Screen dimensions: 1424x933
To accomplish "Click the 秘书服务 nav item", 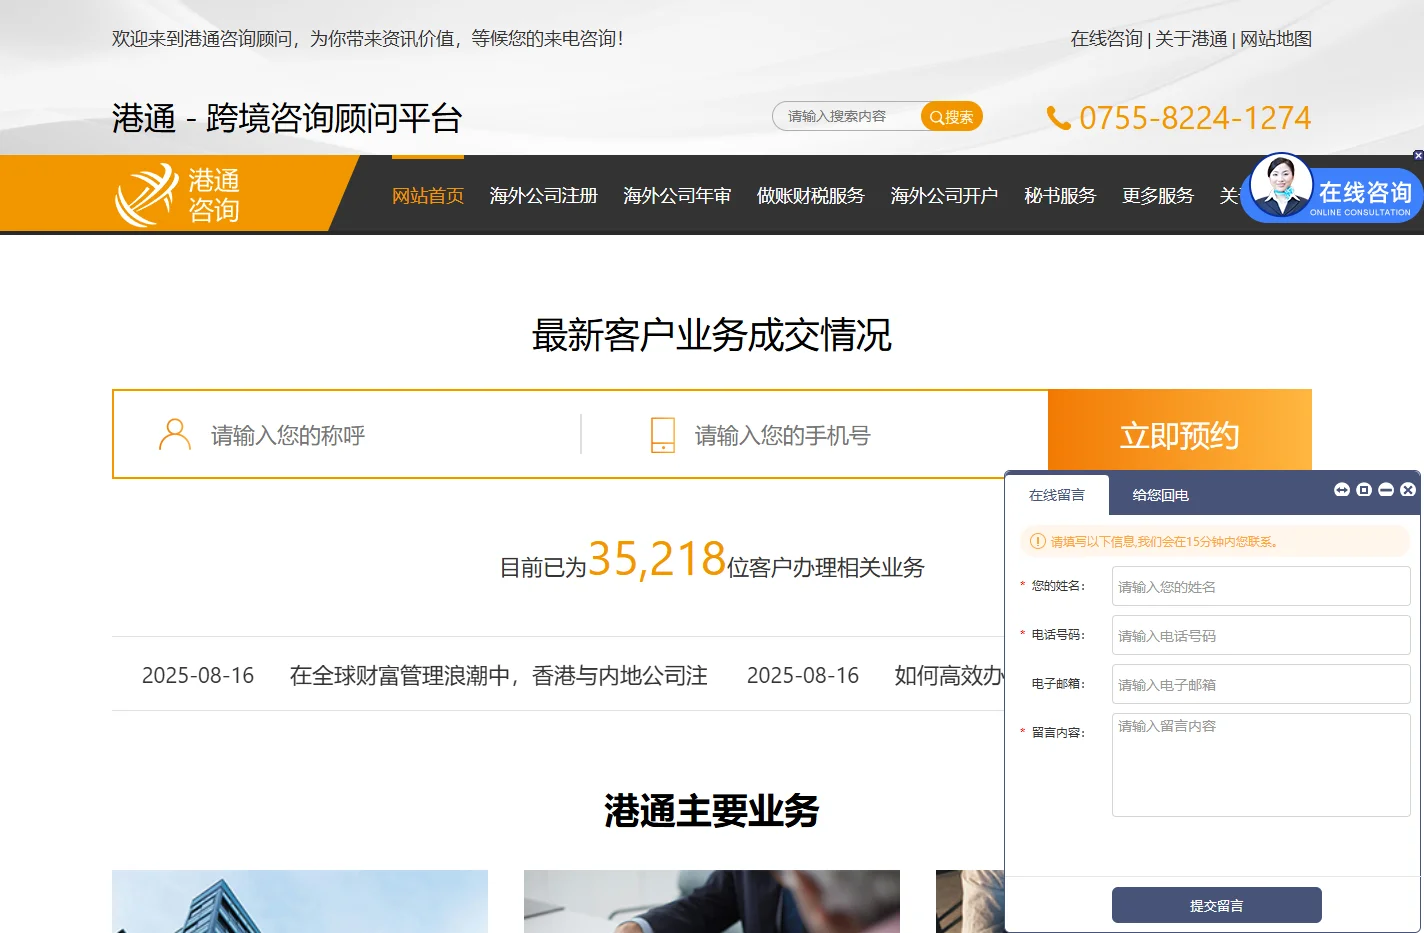I will click(x=1060, y=196).
